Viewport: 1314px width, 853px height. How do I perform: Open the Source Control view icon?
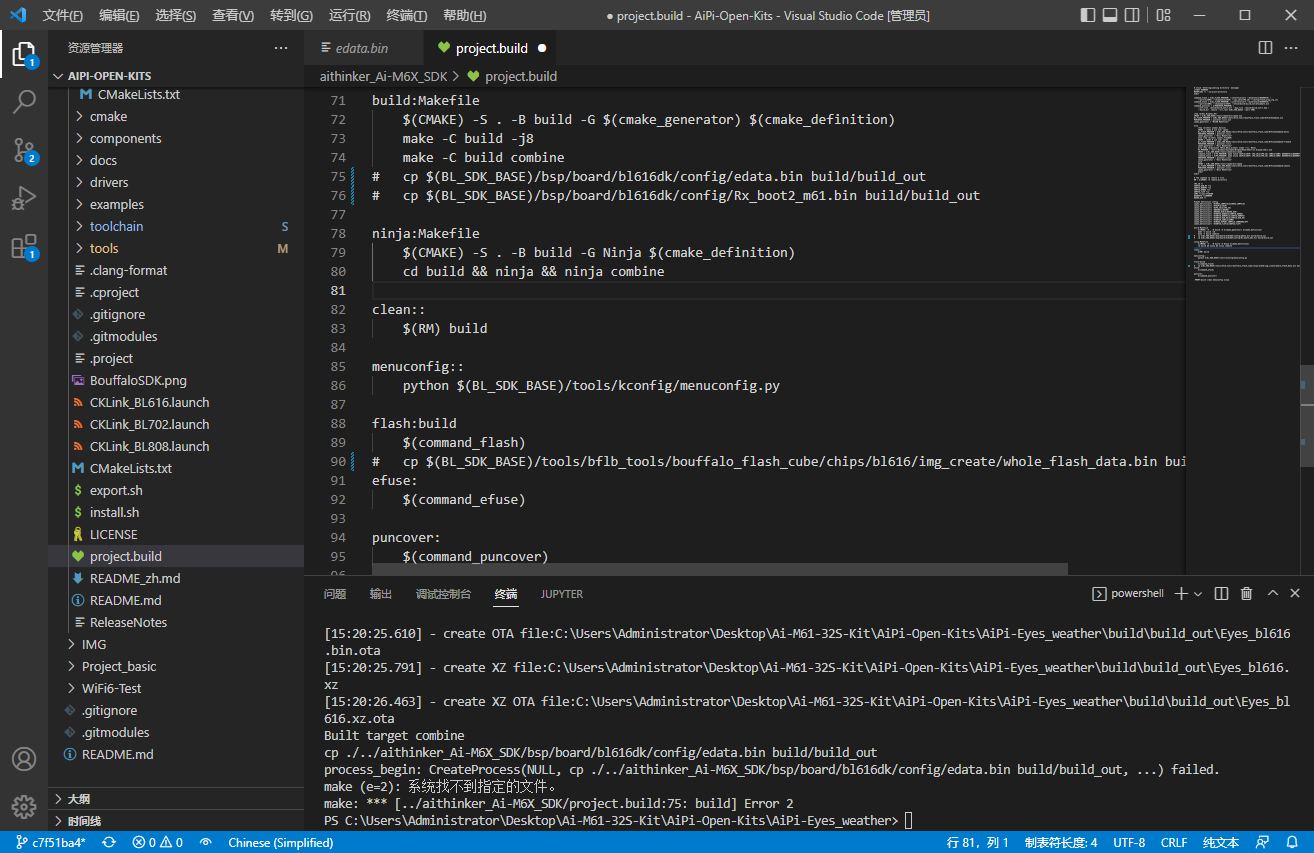(x=24, y=150)
